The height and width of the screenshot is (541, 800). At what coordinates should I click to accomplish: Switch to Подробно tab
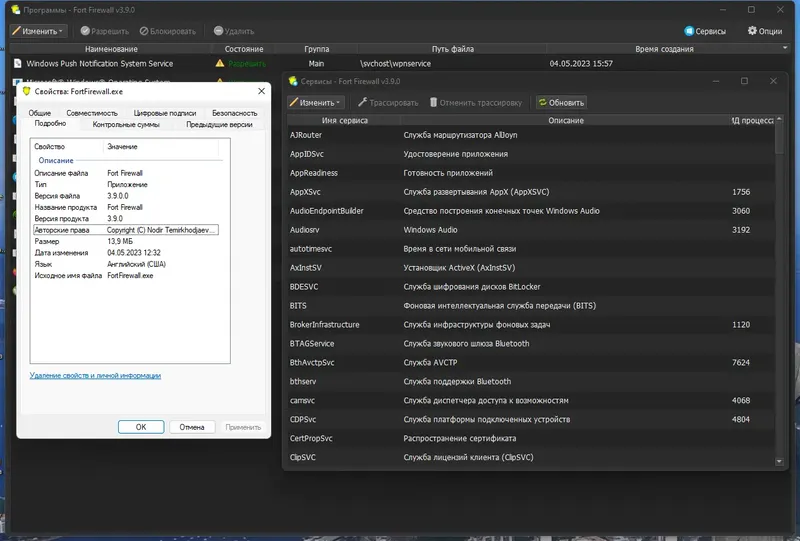50,124
